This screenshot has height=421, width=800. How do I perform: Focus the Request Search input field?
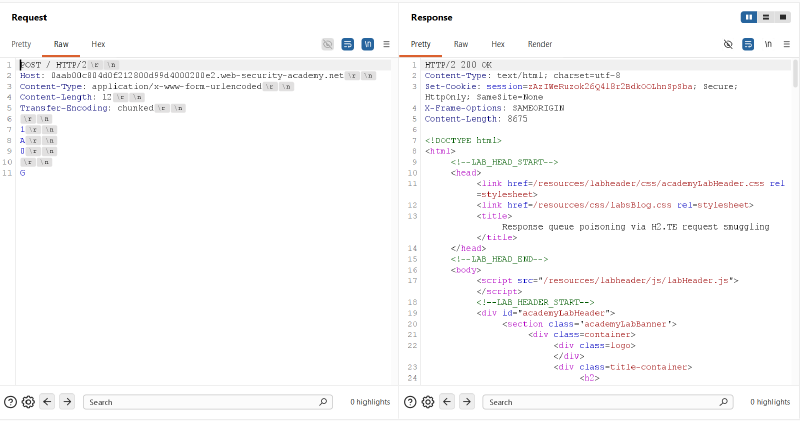pos(208,402)
